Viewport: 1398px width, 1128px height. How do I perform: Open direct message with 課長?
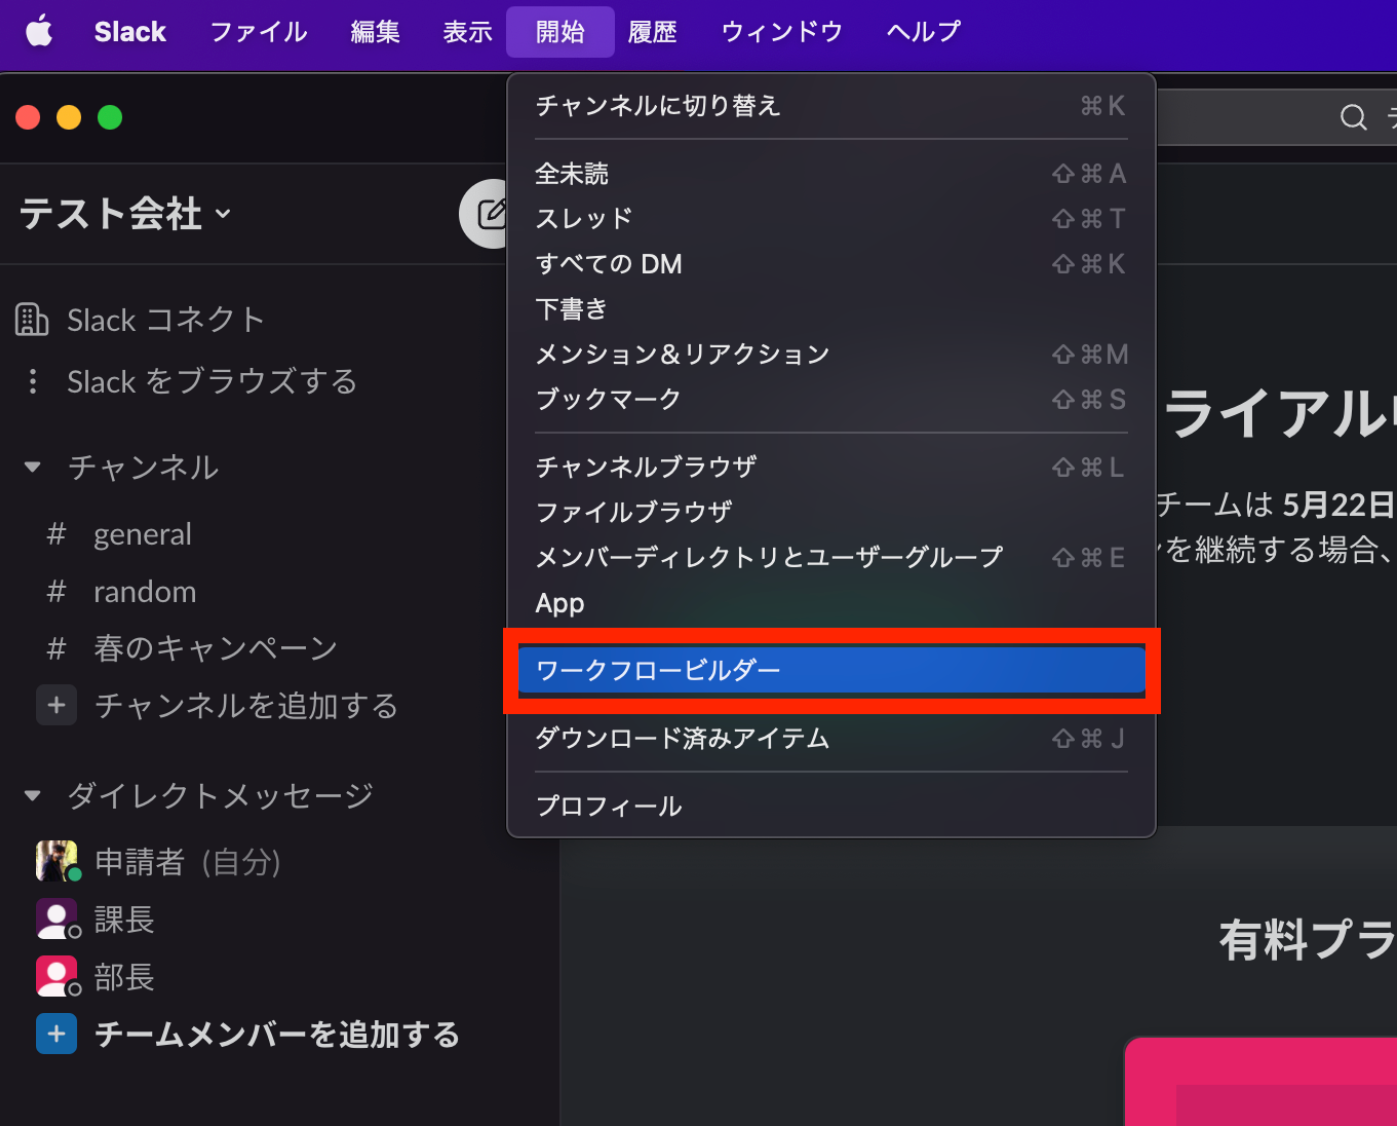[124, 919]
